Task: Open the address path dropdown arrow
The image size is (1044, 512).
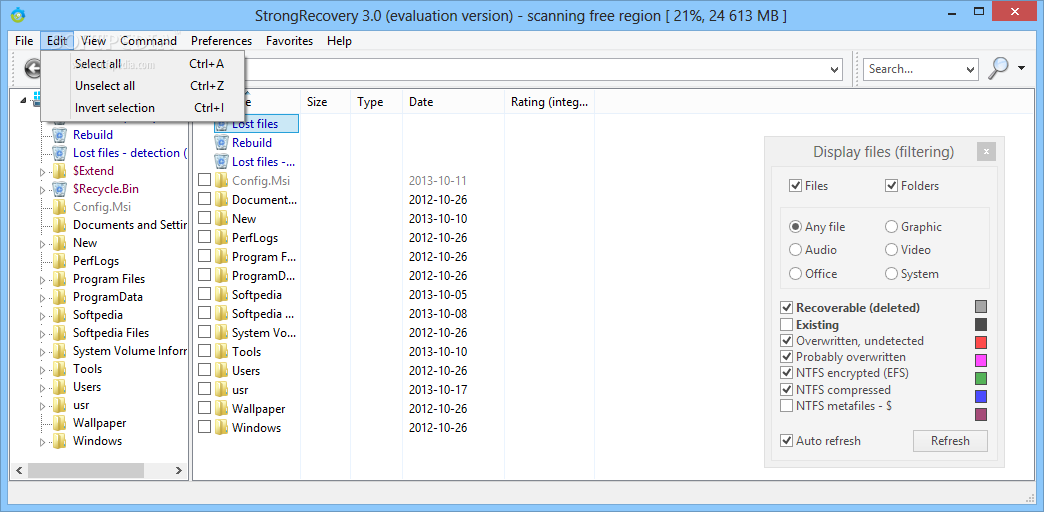Action: pos(835,69)
